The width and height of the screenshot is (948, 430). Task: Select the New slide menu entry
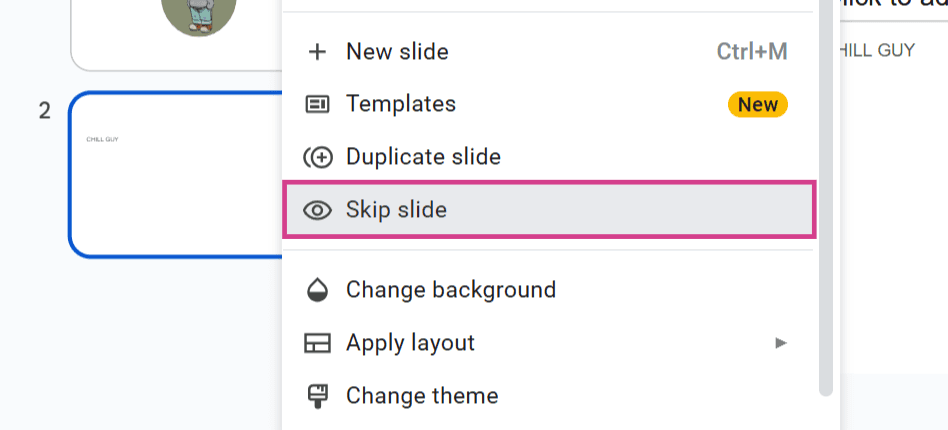point(550,52)
